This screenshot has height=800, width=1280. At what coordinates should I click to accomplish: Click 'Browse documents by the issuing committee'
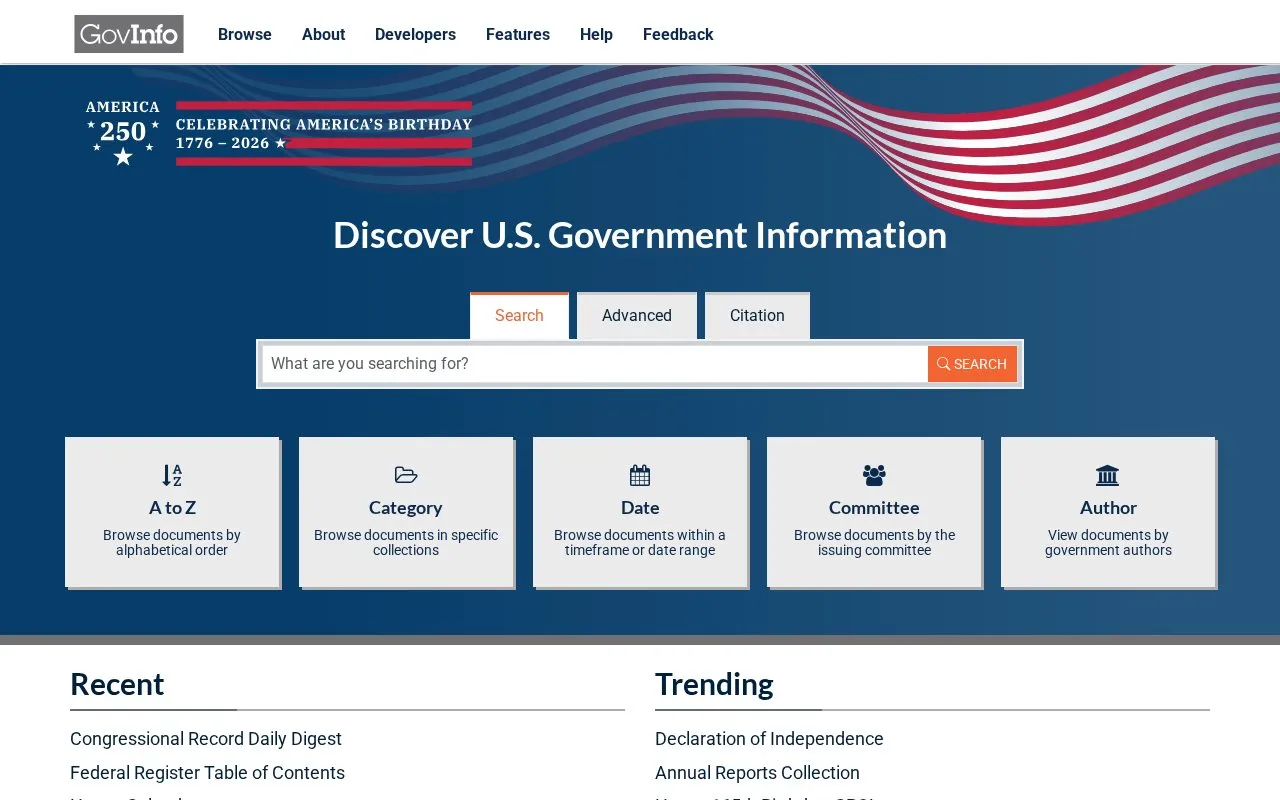874,543
